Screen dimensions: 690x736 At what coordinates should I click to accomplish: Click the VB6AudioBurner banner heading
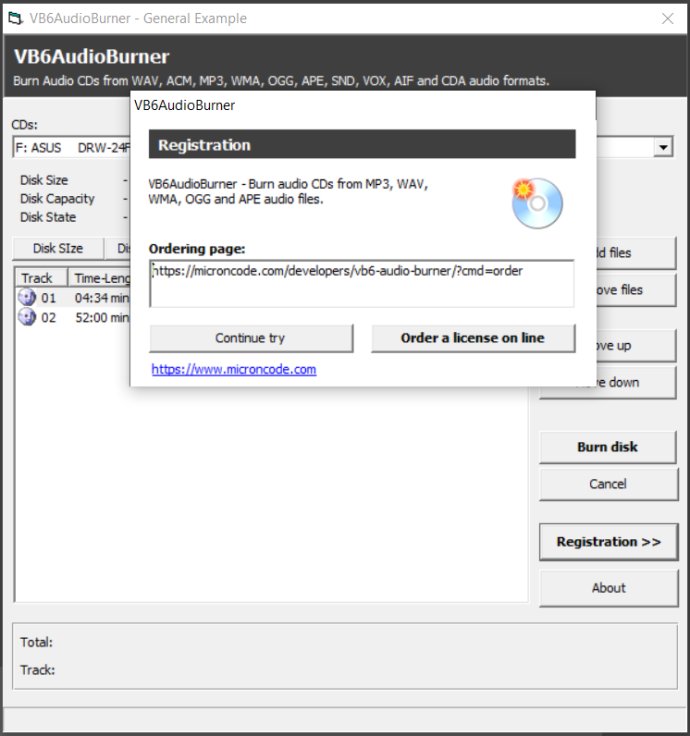[92, 57]
